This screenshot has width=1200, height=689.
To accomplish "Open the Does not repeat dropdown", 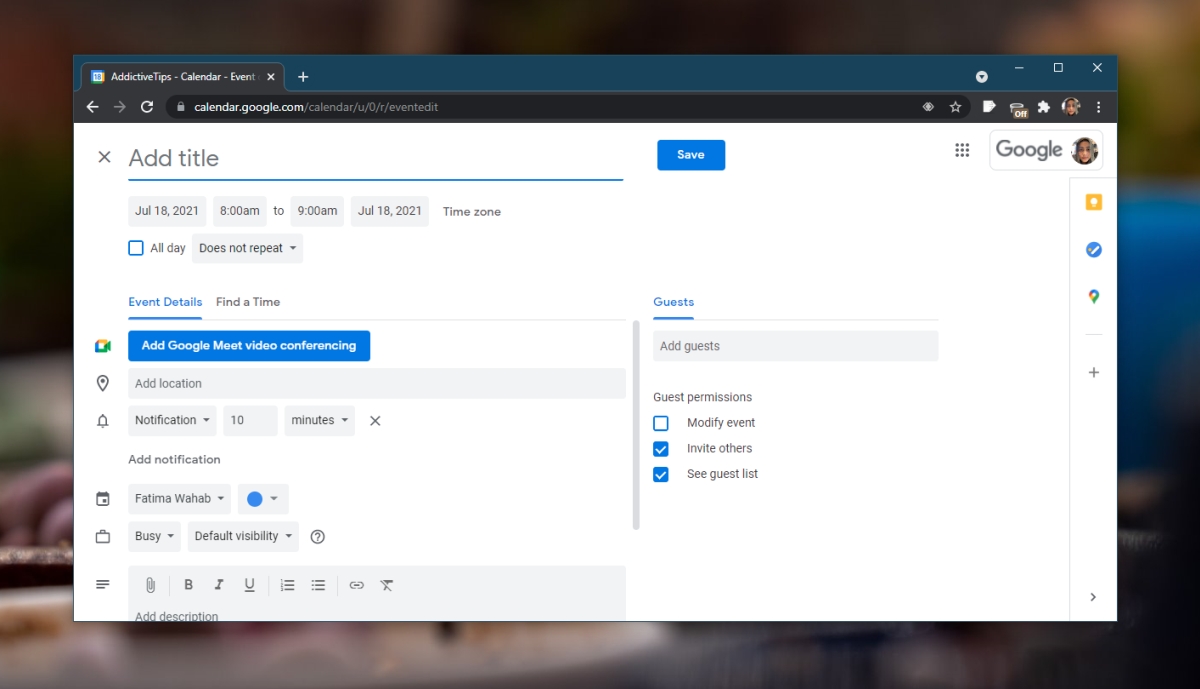I will tap(246, 247).
